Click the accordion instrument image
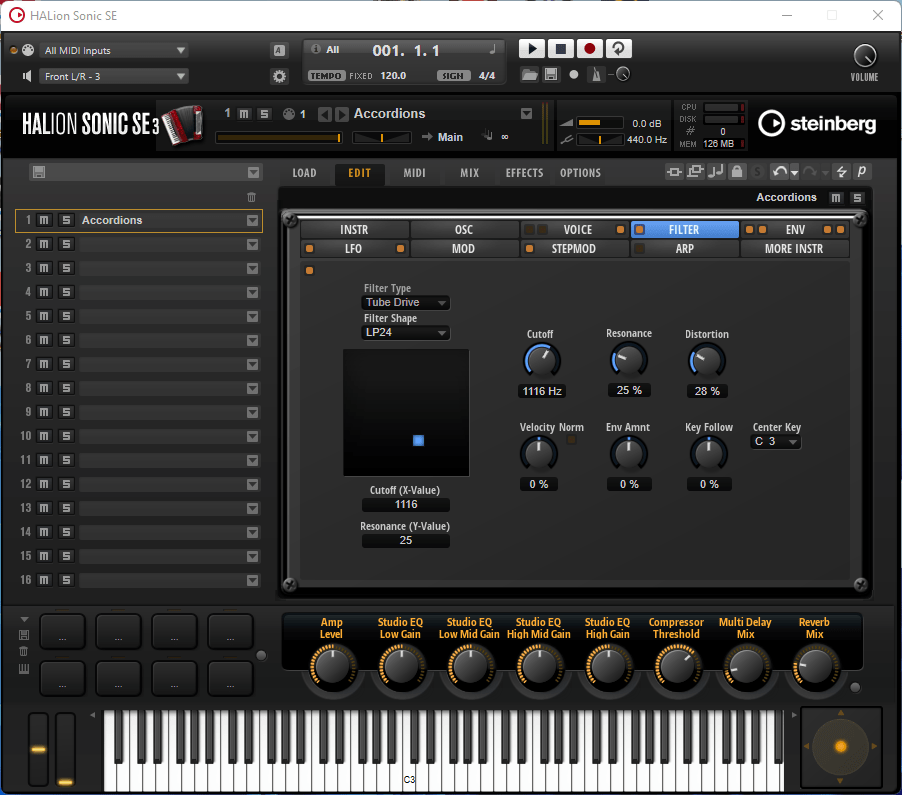The width and height of the screenshot is (902, 795). [183, 125]
